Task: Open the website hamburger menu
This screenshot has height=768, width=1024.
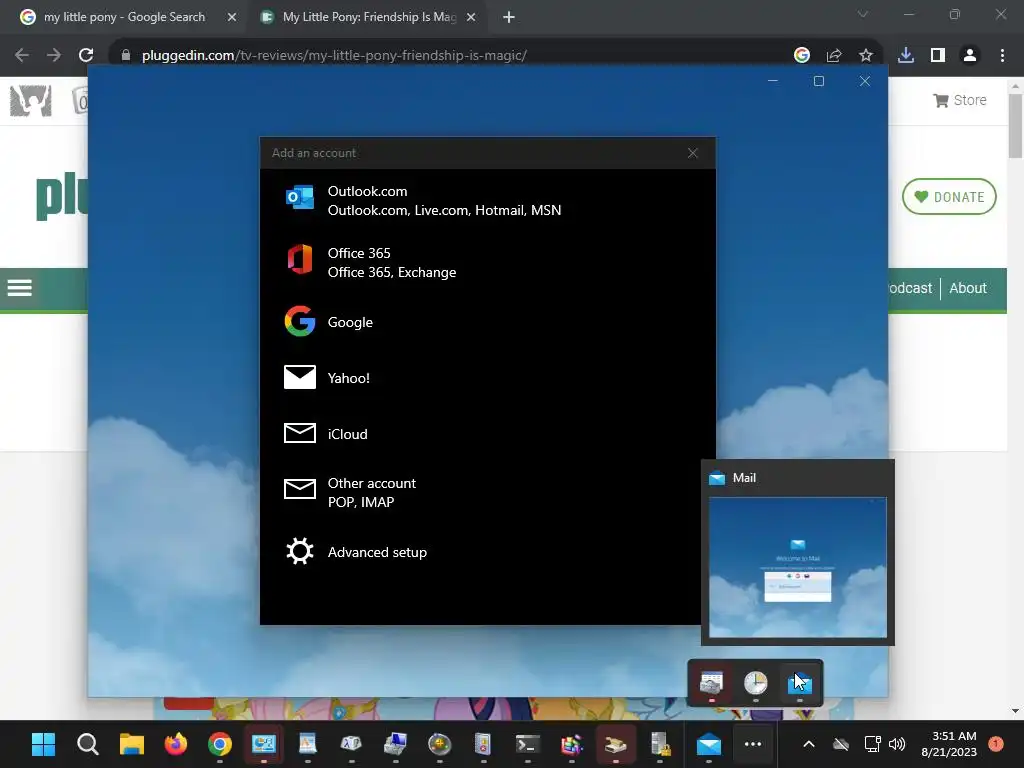Action: tap(20, 287)
